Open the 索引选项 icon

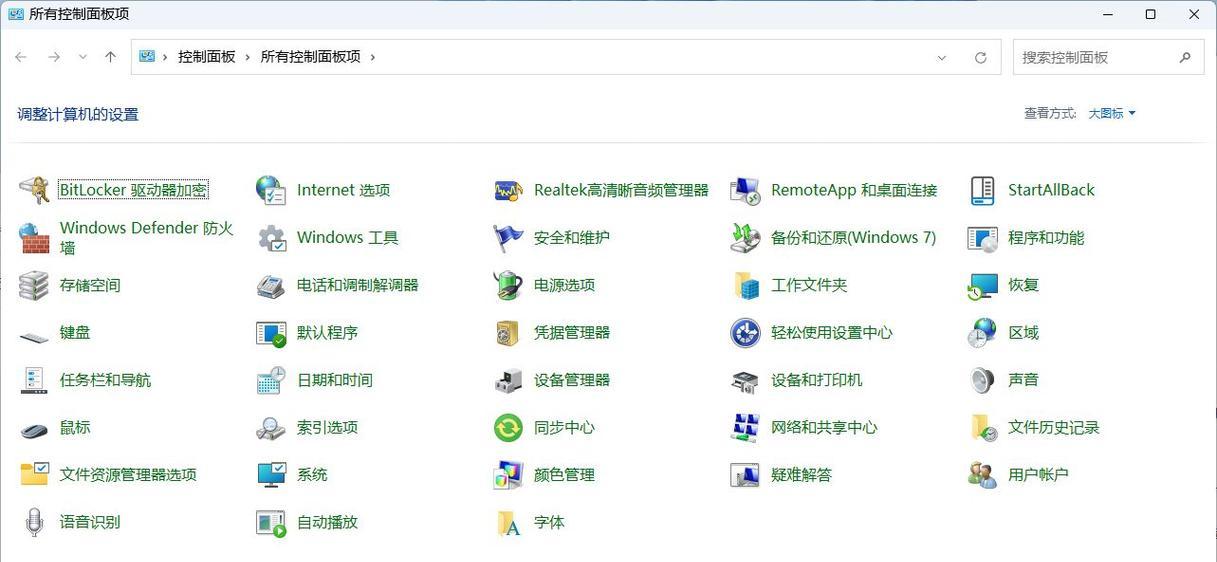(271, 428)
